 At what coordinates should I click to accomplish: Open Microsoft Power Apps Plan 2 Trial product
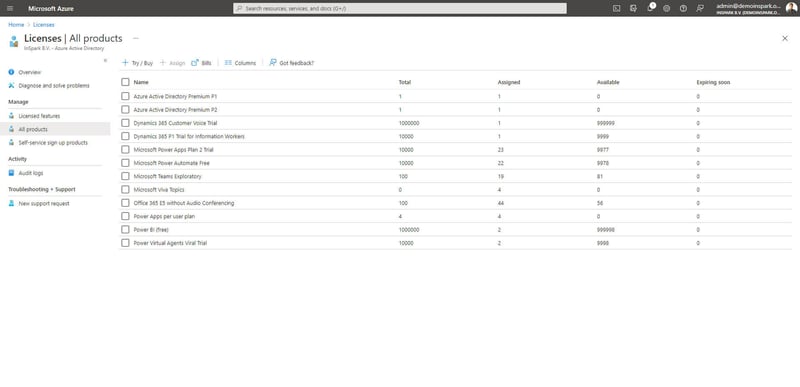coord(173,149)
